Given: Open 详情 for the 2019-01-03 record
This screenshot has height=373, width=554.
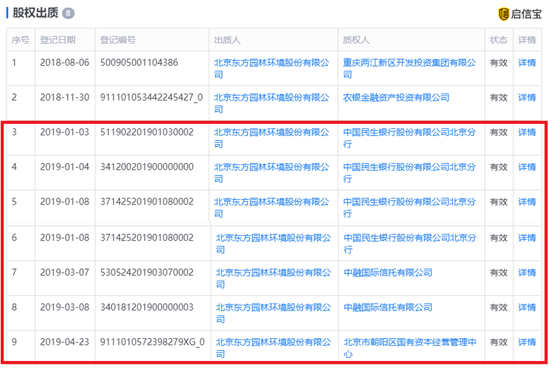Looking at the screenshot, I should coord(527,132).
